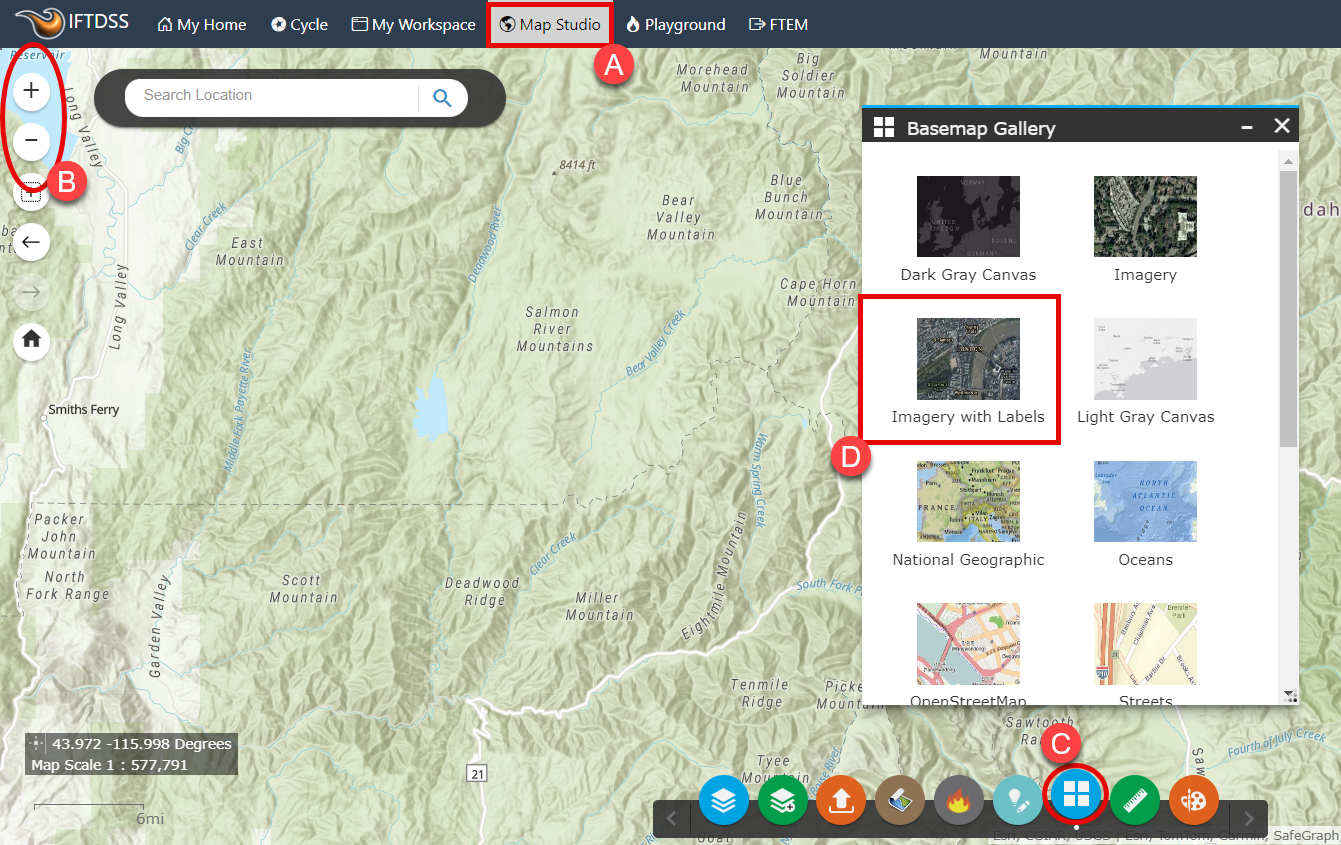Click the sketch lightbulb annotation tool

coord(1018,800)
